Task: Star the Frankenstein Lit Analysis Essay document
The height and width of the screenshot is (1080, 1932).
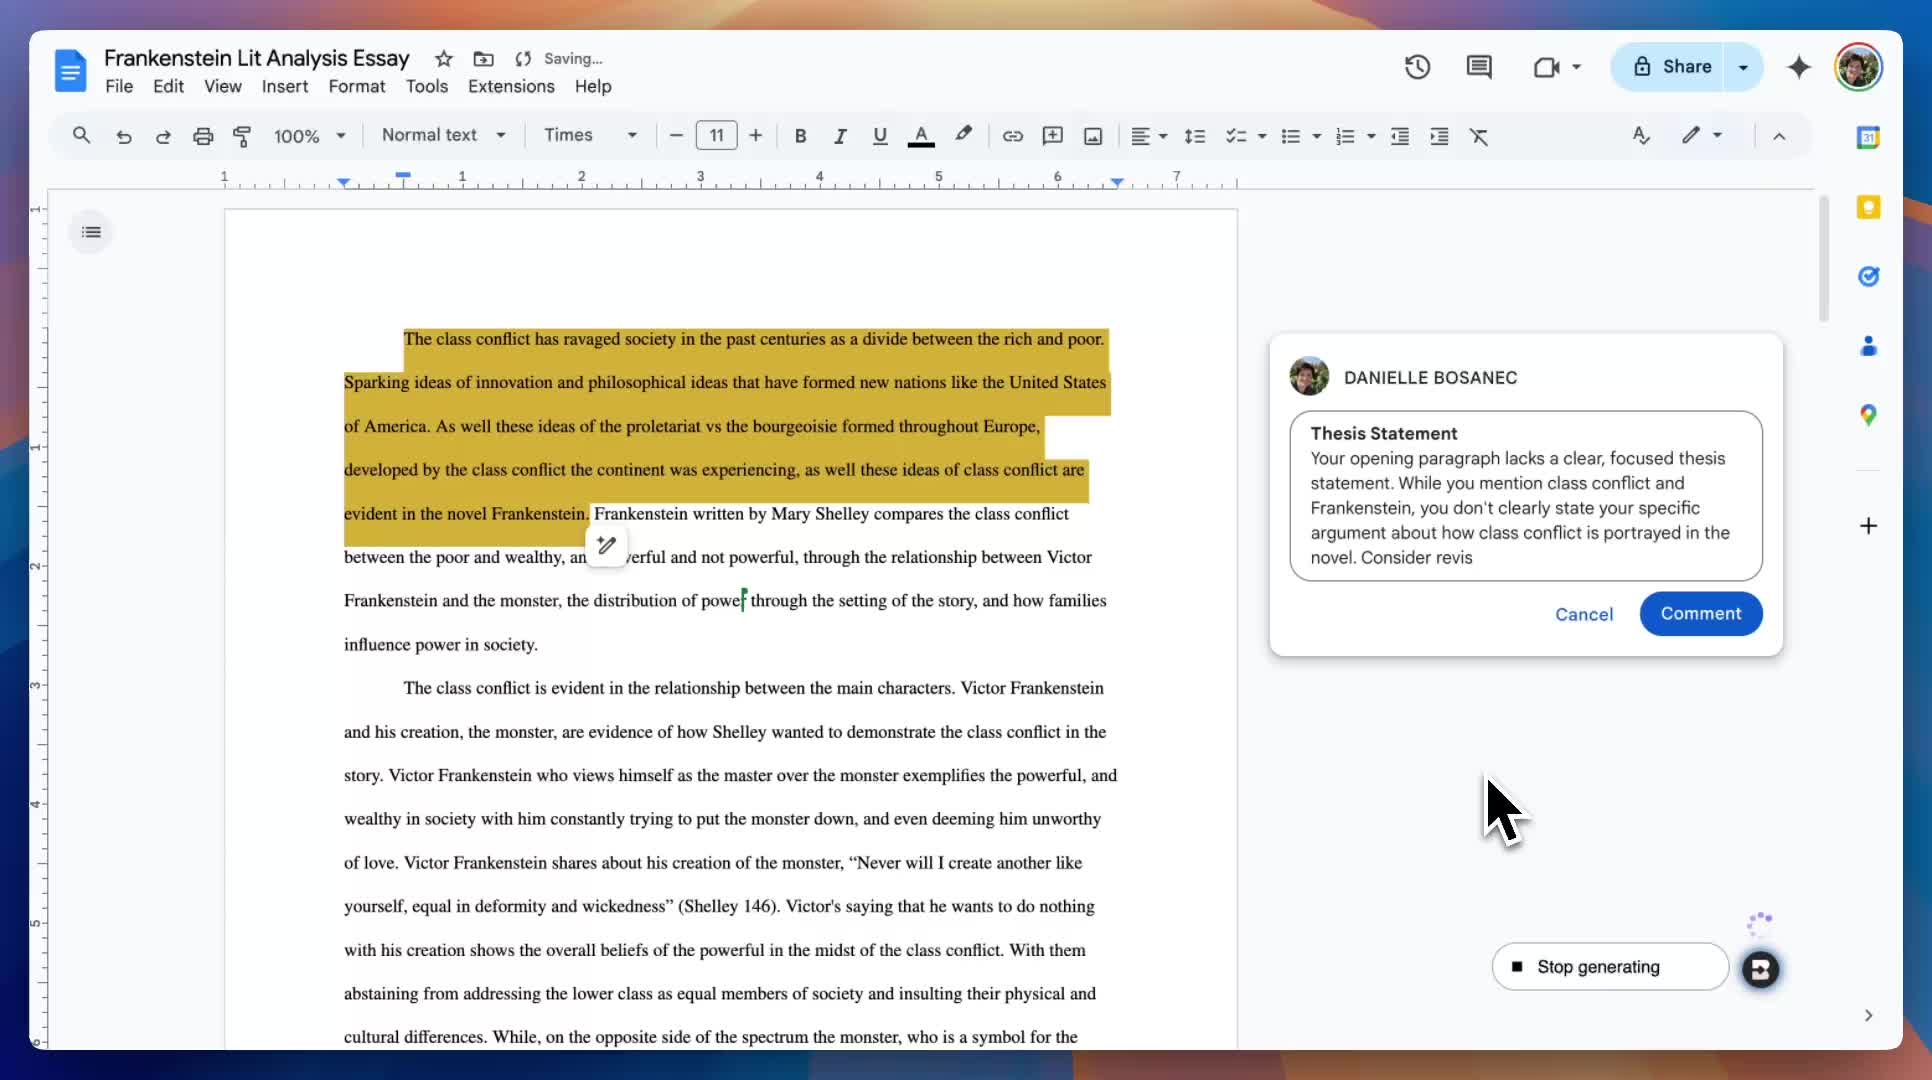Action: [444, 59]
